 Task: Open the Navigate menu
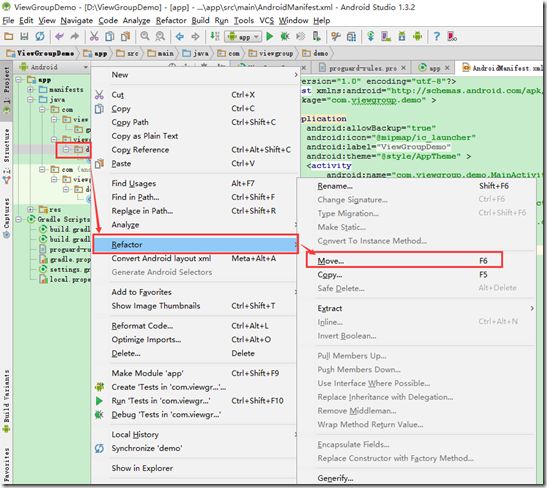77,21
